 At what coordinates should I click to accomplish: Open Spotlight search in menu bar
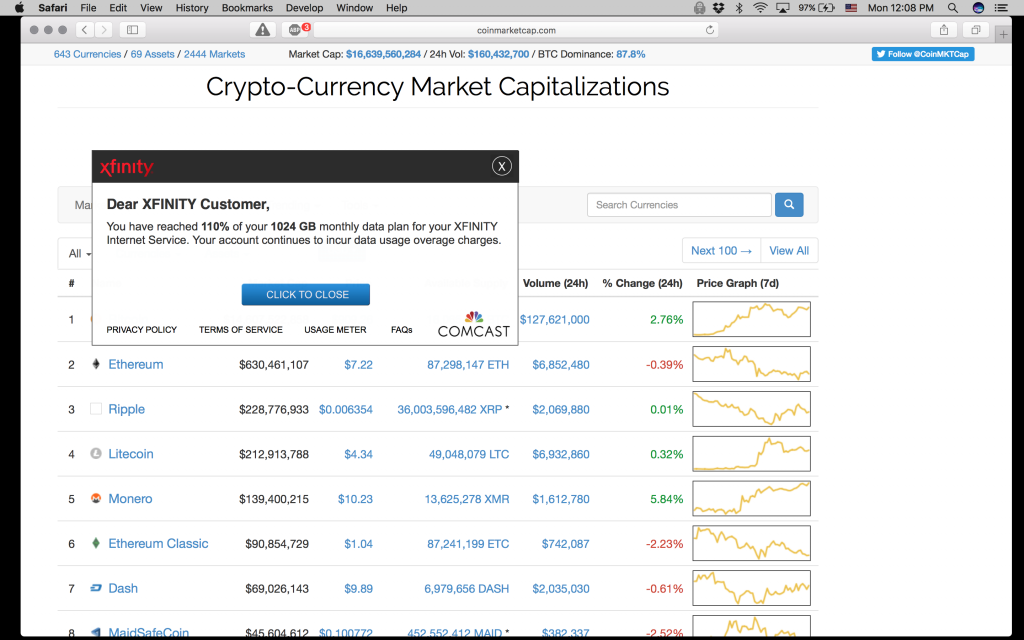point(953,8)
